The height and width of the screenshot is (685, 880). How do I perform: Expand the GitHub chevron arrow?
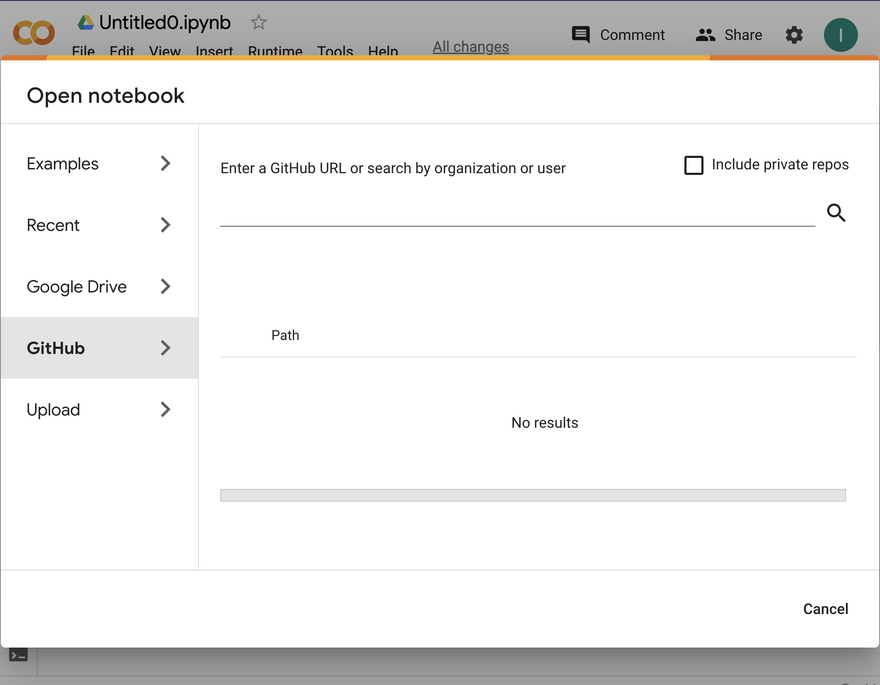(165, 348)
